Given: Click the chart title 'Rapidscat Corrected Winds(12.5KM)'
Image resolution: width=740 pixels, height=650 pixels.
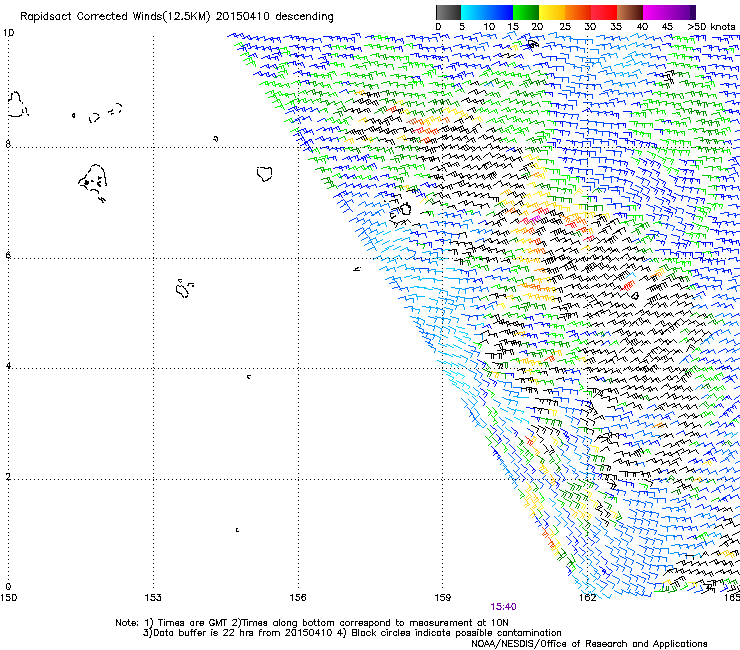Looking at the screenshot, I should (x=115, y=16).
